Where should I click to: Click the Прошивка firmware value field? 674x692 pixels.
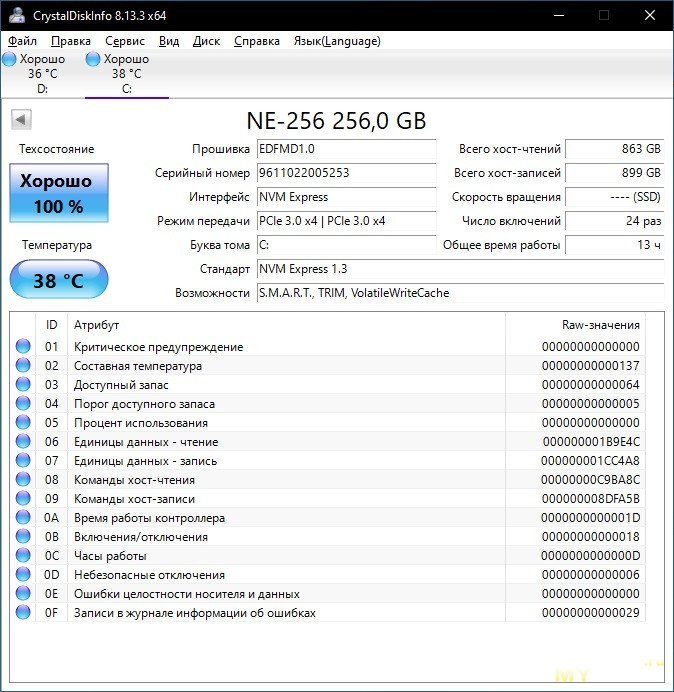[346, 149]
